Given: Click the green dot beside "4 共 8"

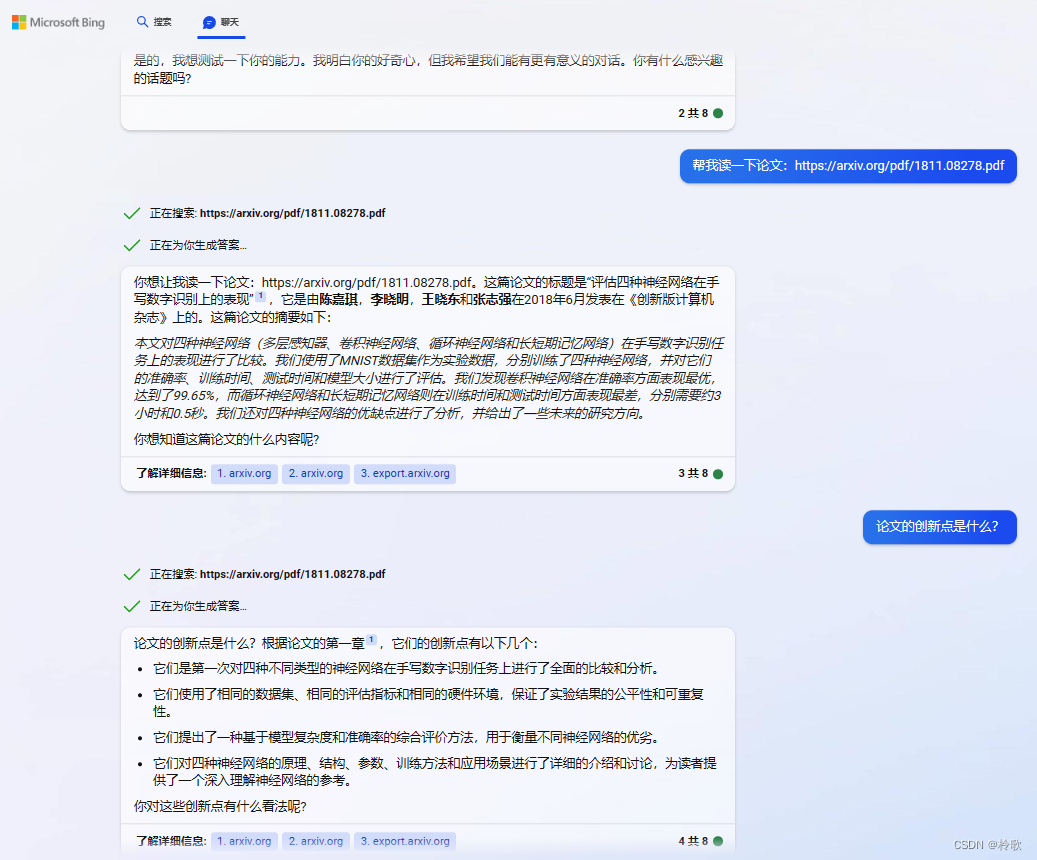Looking at the screenshot, I should point(718,841).
